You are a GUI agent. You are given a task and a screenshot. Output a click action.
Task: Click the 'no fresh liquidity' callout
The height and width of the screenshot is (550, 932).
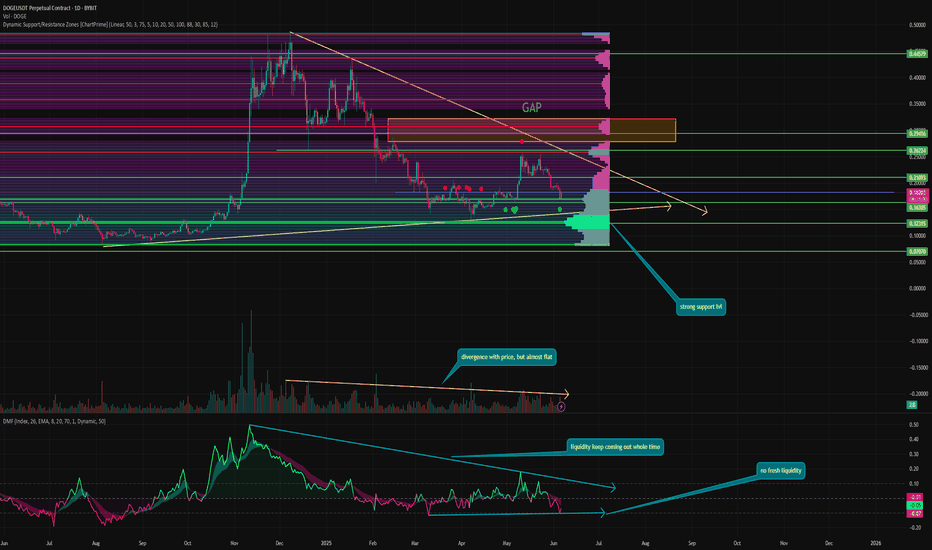pos(780,470)
